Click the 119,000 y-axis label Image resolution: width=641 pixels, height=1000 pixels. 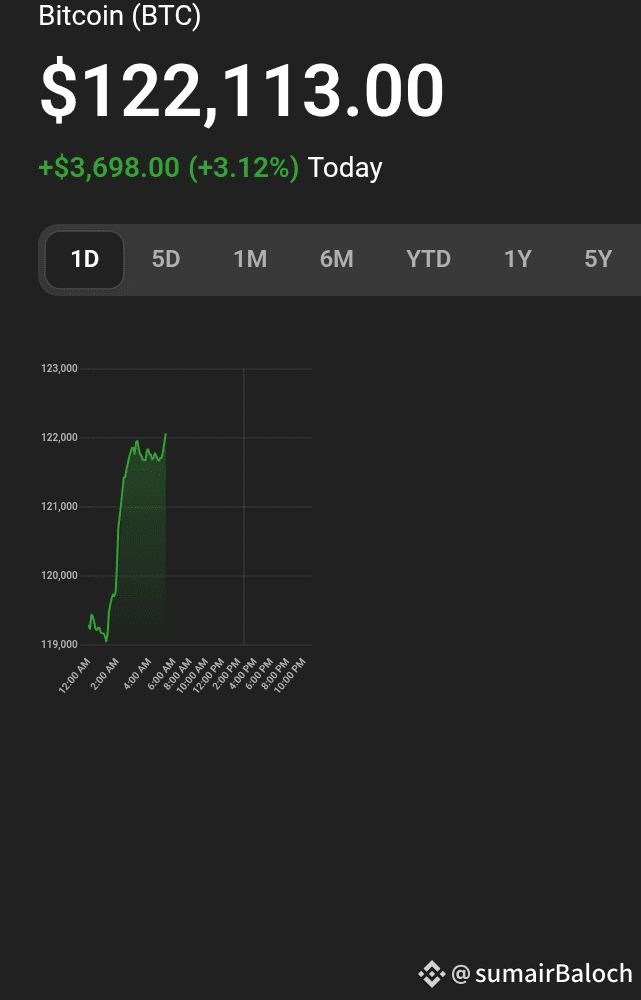click(x=59, y=645)
